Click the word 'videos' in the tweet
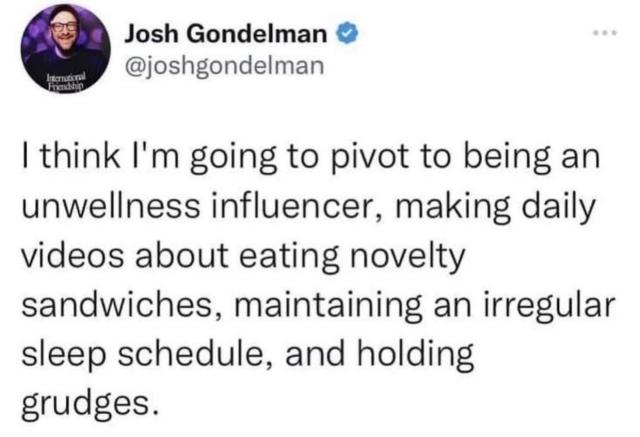 click(72, 256)
